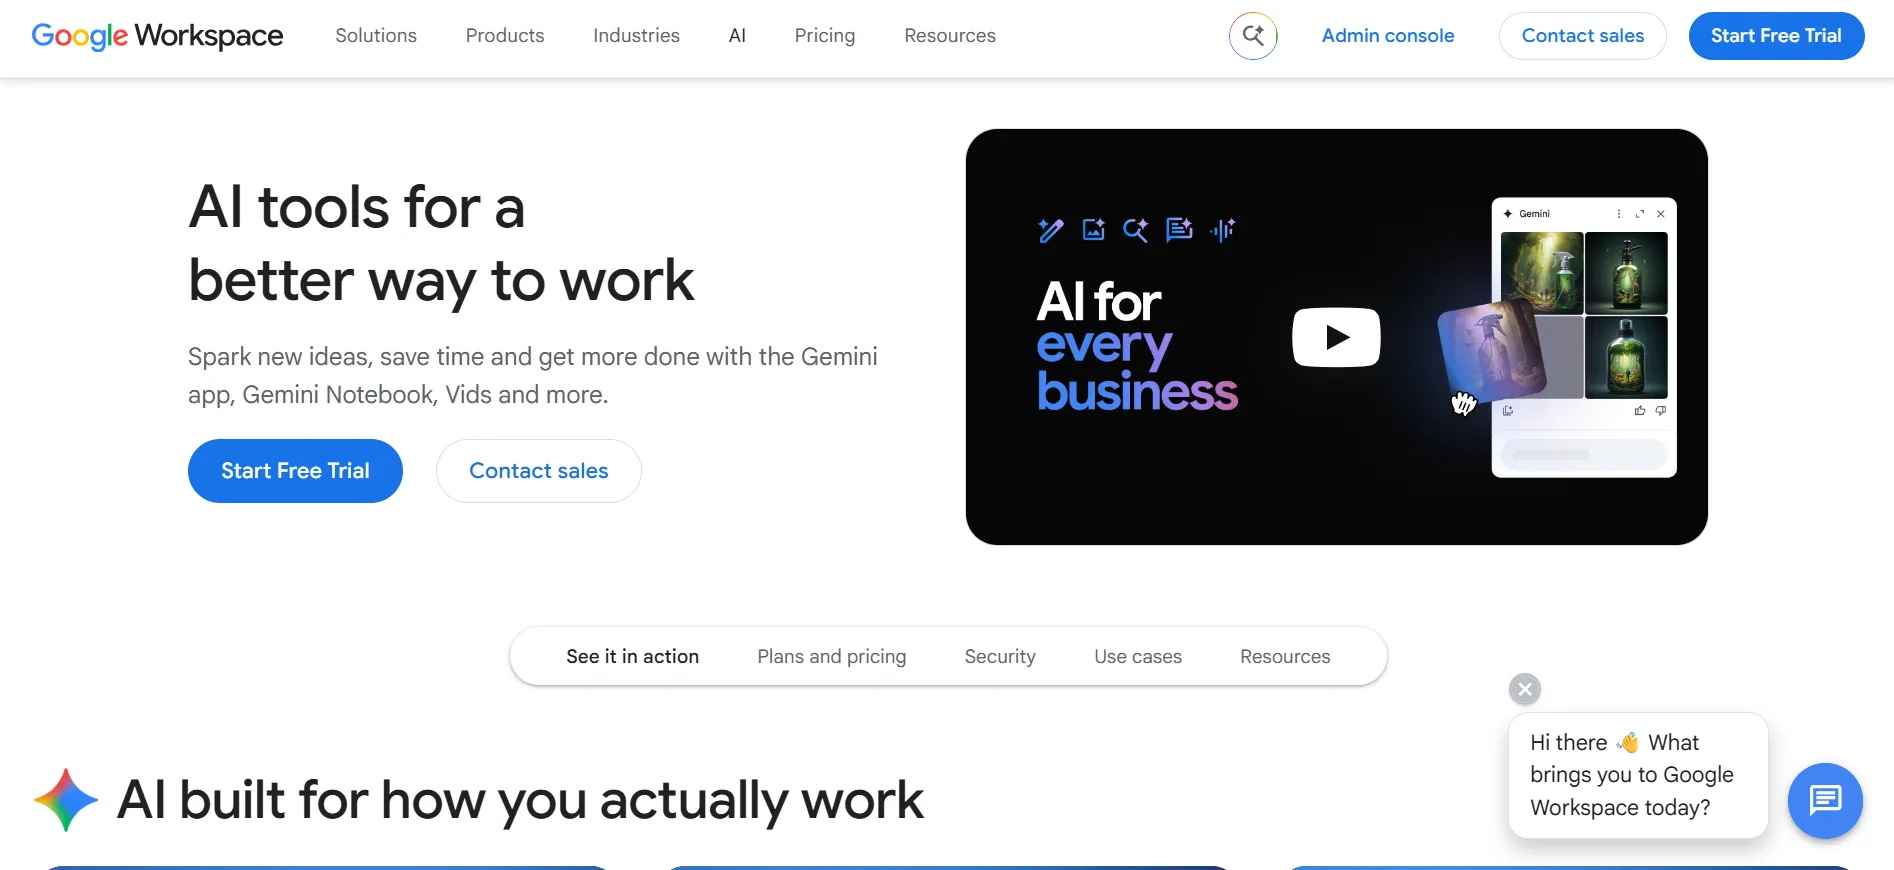
Task: Dismiss the Hi there chat popup
Action: pos(1525,689)
